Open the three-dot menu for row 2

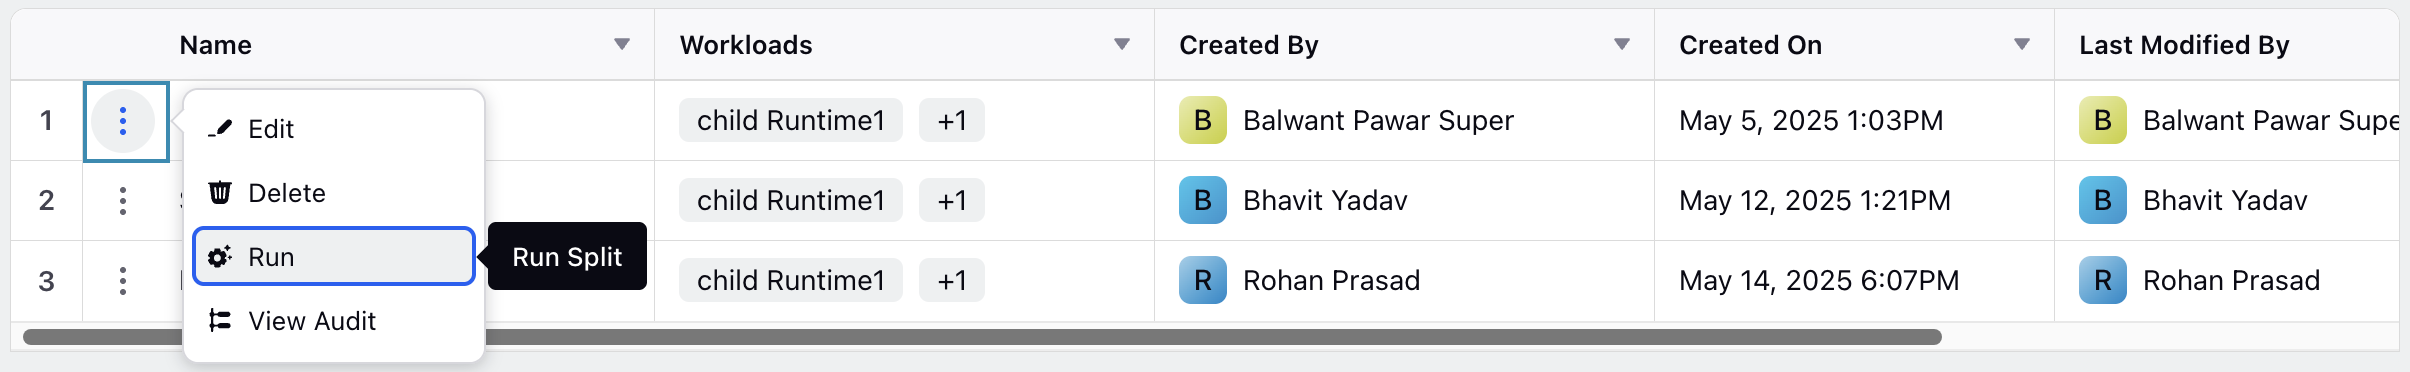pos(123,201)
